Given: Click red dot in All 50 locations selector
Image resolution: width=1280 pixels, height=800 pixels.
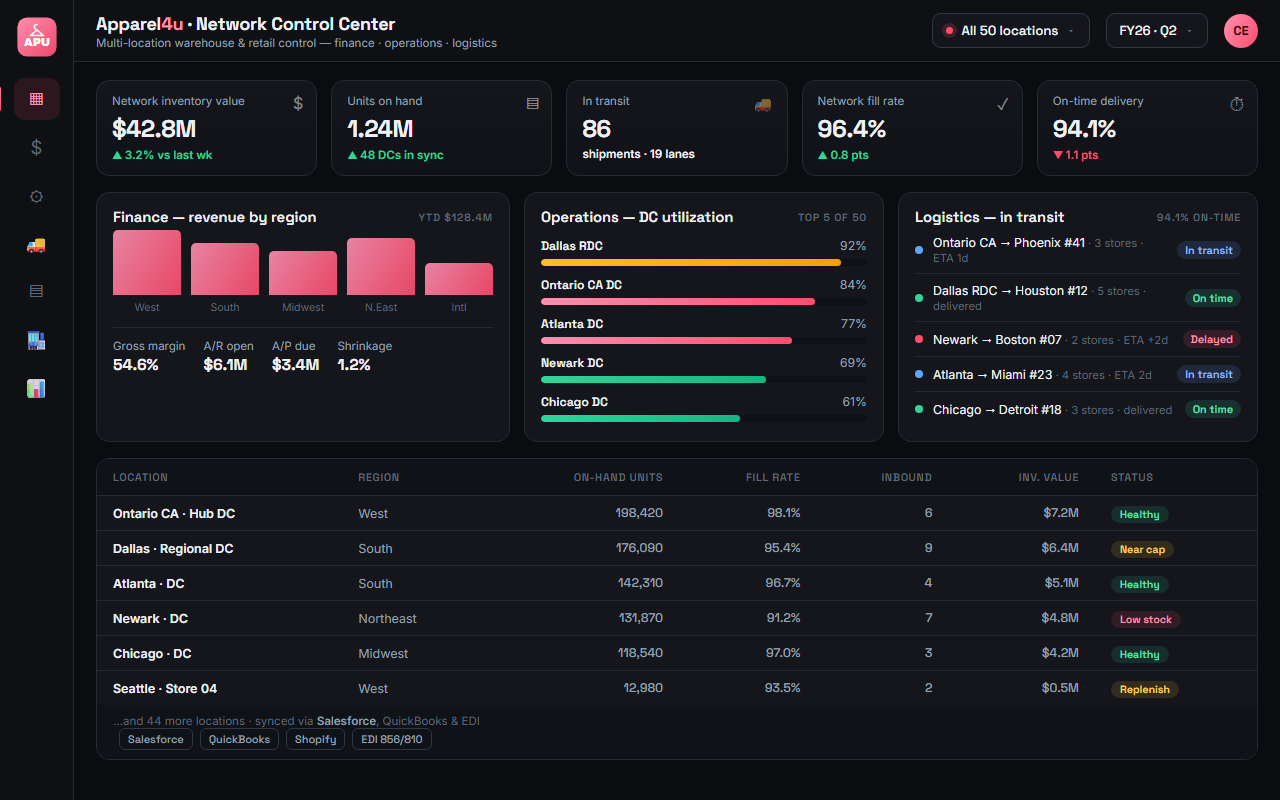Looking at the screenshot, I should 949,31.
